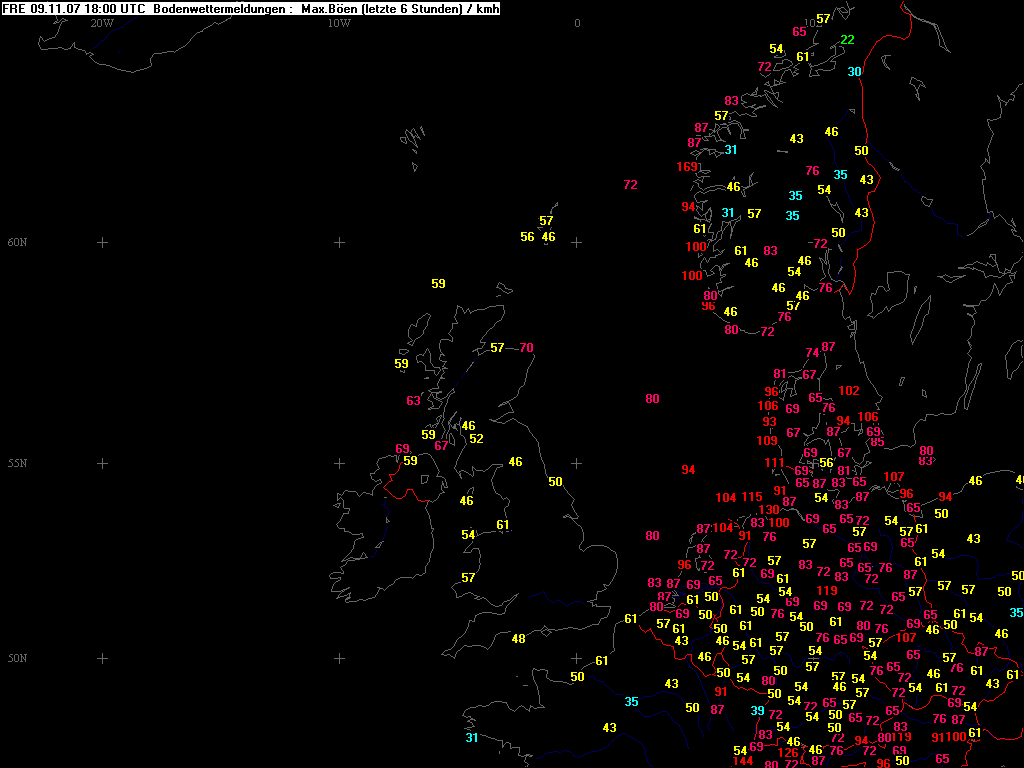
Task: Pick the 144 gust value at bottom
Action: [743, 761]
